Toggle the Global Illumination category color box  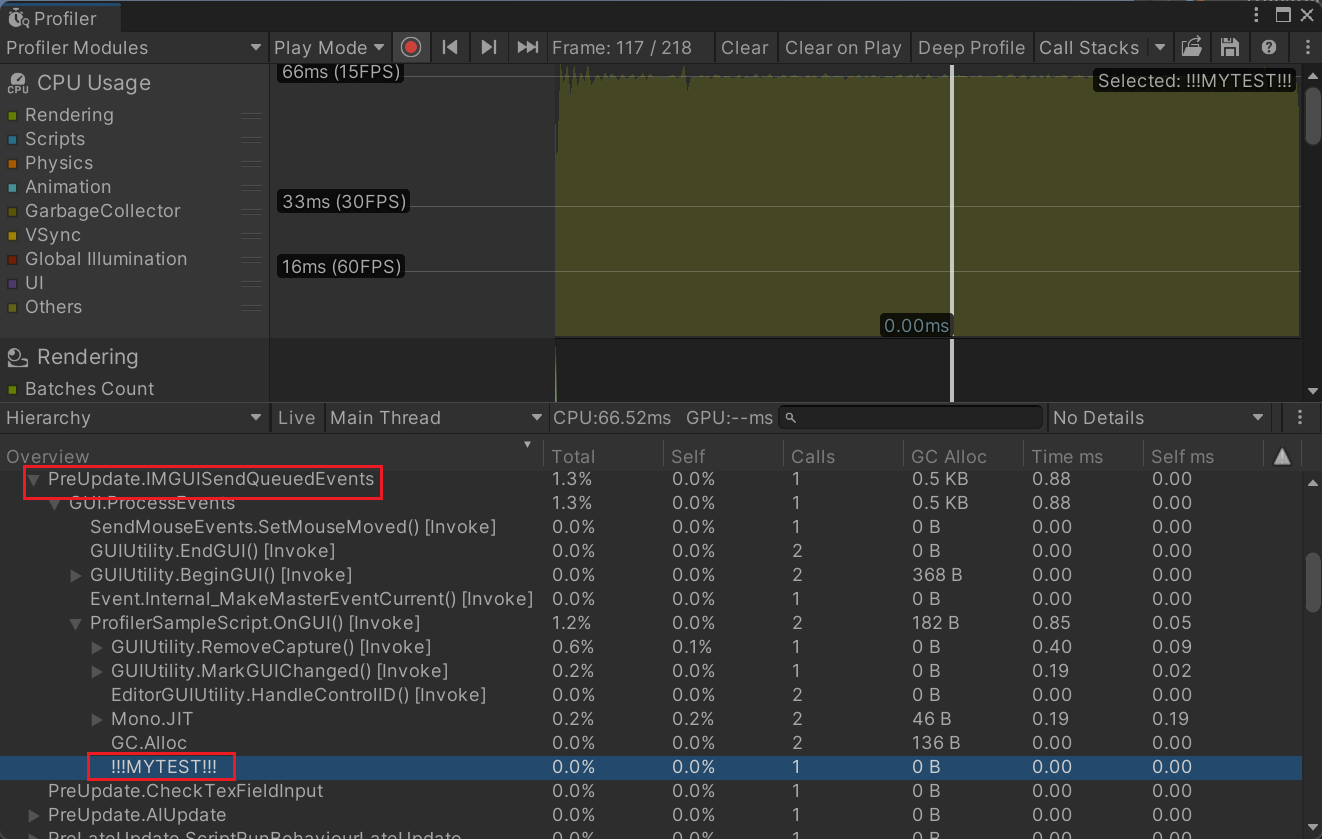[x=12, y=260]
